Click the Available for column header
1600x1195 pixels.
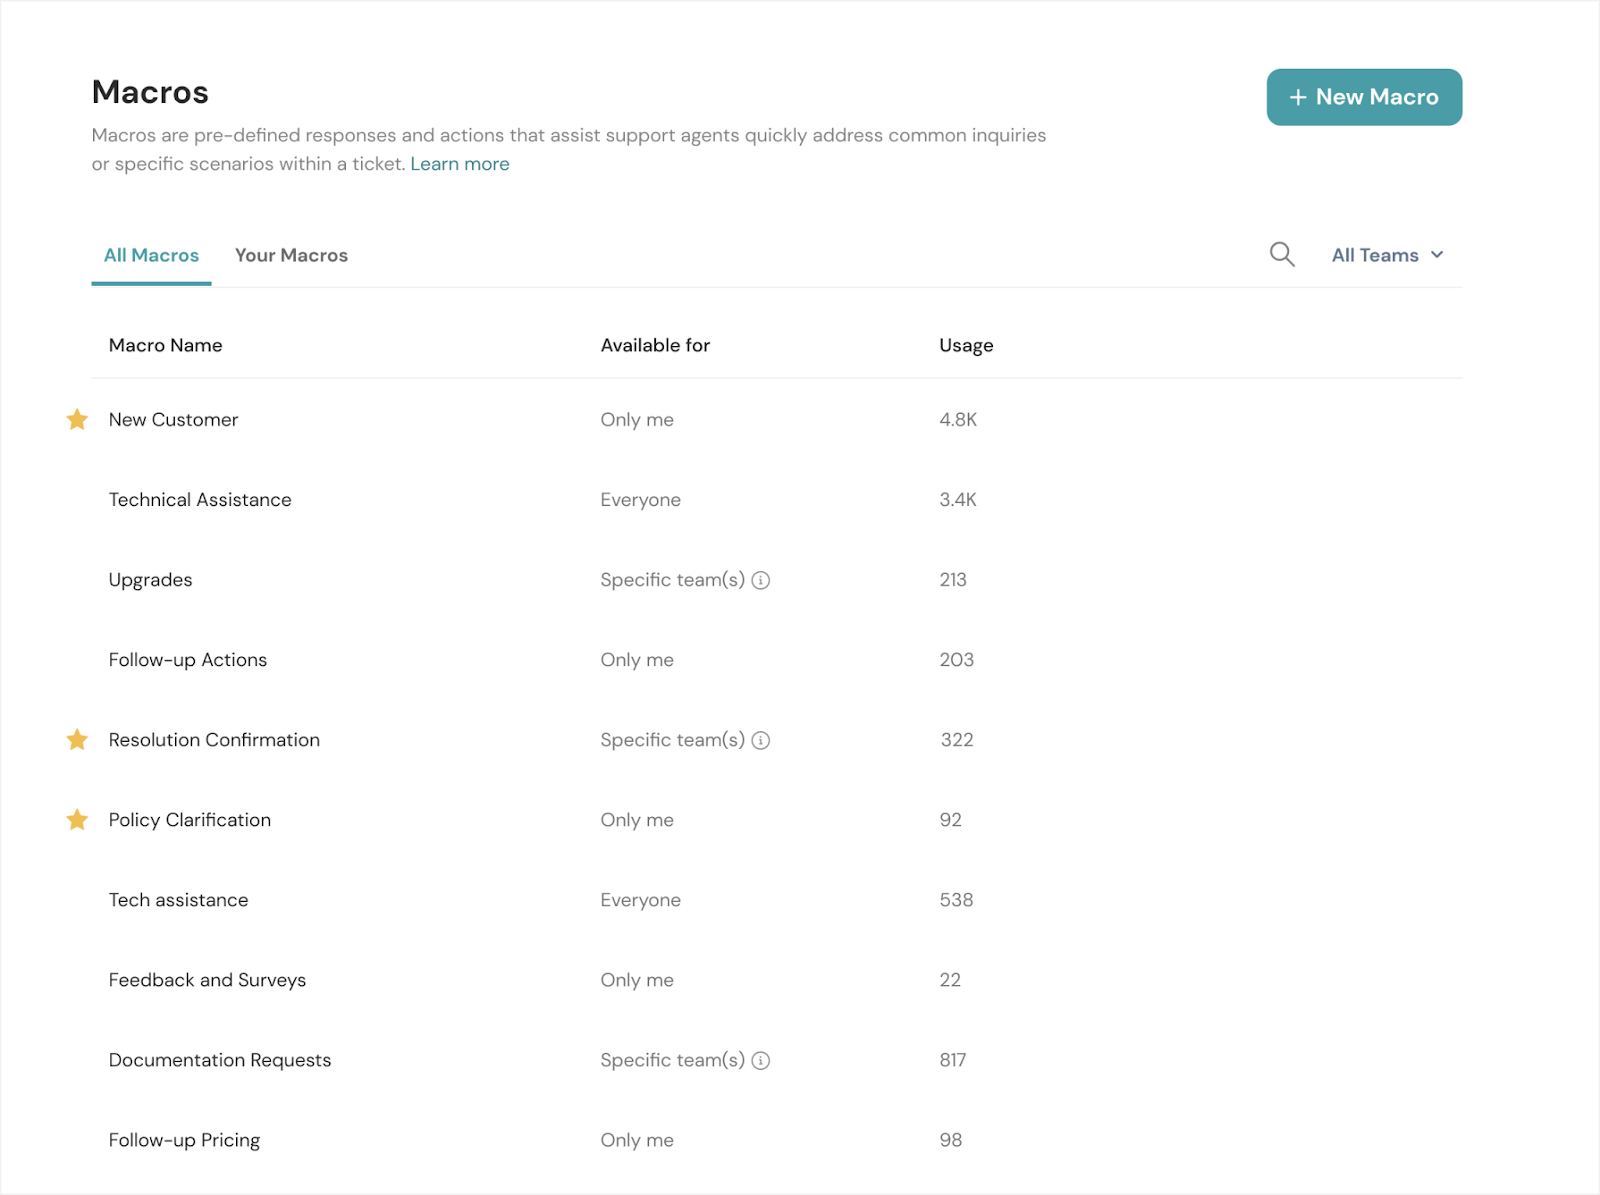(655, 345)
